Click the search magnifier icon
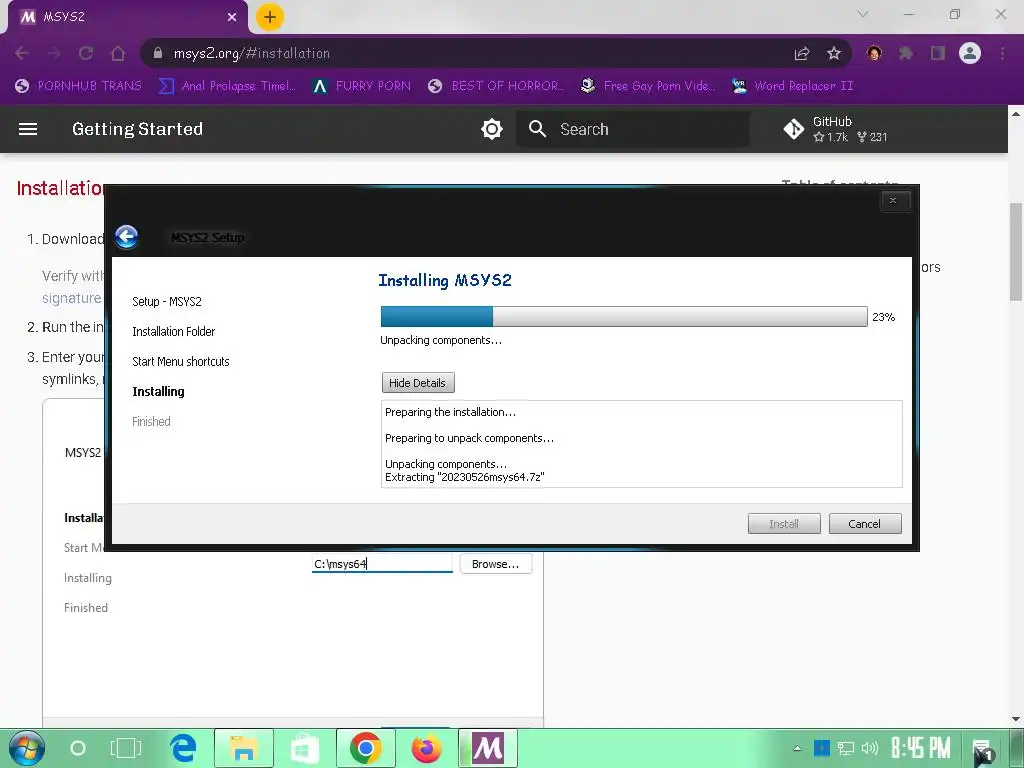 [537, 129]
